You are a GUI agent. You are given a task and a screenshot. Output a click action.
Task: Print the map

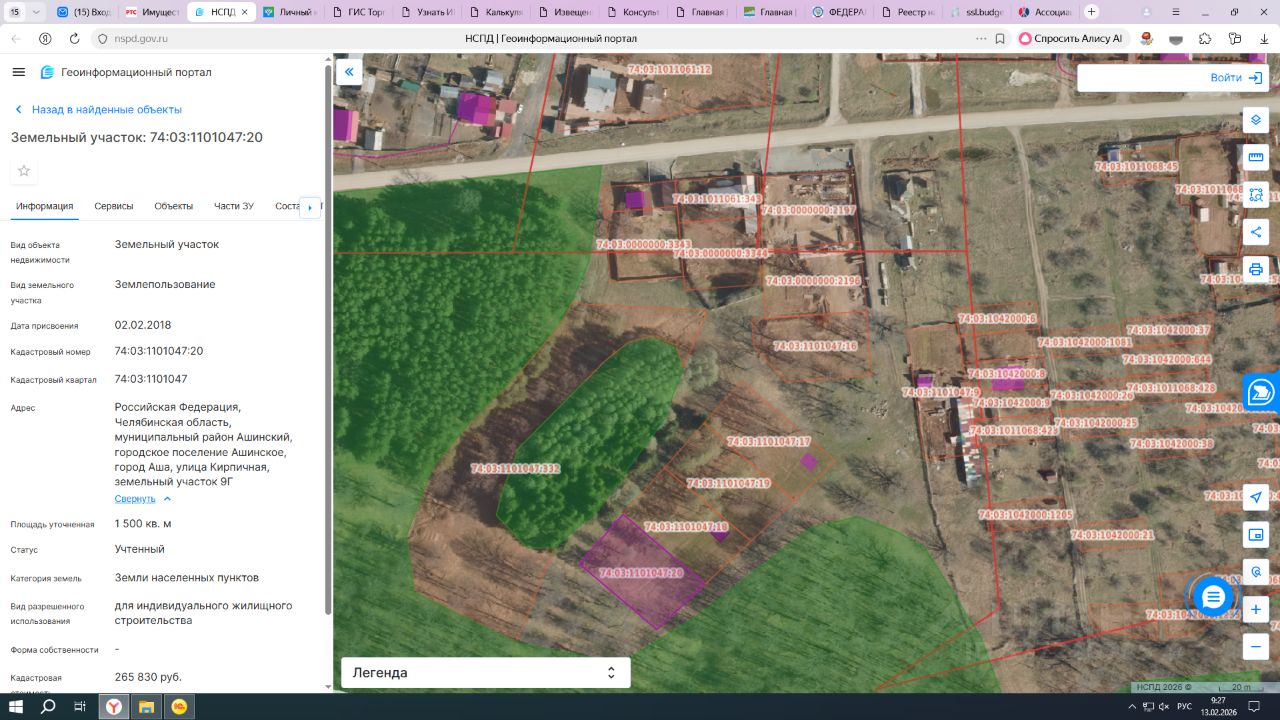coord(1256,269)
